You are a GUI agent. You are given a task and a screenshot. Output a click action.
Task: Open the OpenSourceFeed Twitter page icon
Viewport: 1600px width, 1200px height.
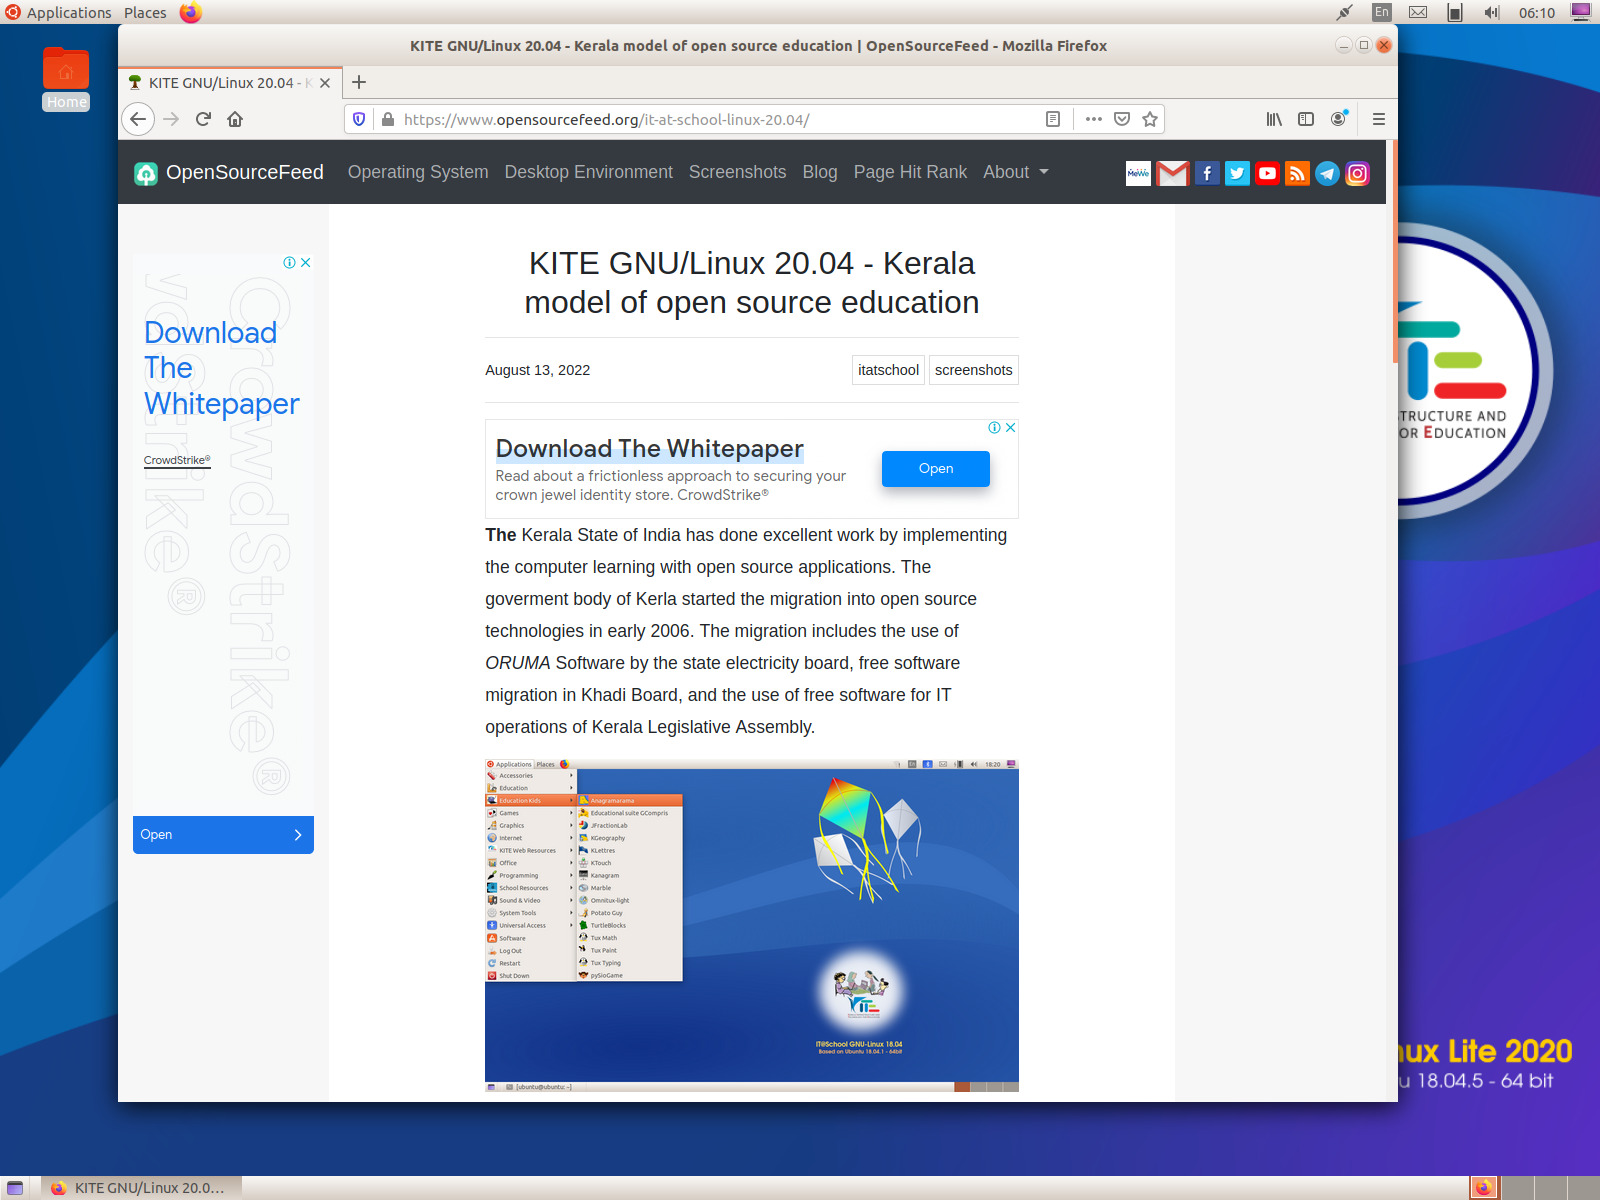1237,173
